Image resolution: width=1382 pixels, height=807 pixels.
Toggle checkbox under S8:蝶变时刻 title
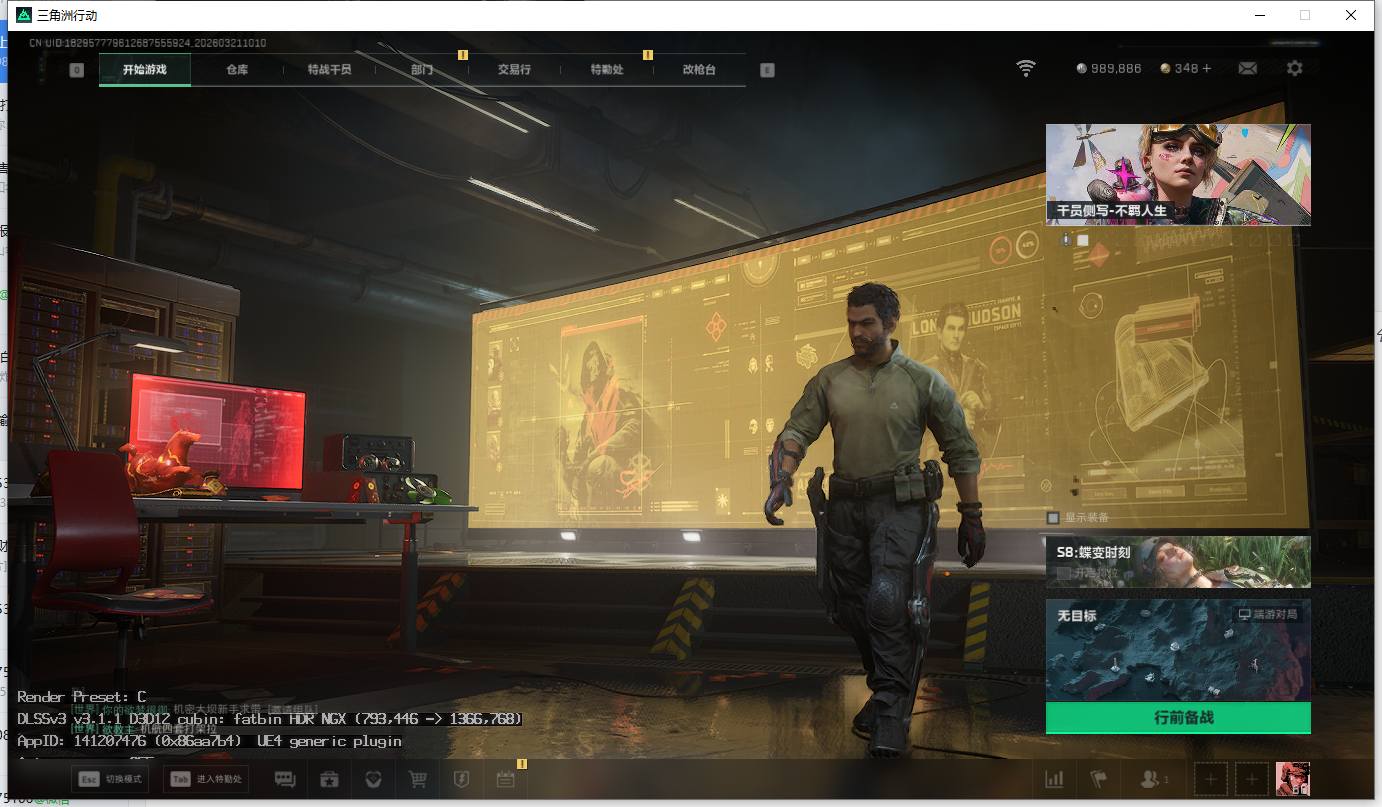[1064, 573]
